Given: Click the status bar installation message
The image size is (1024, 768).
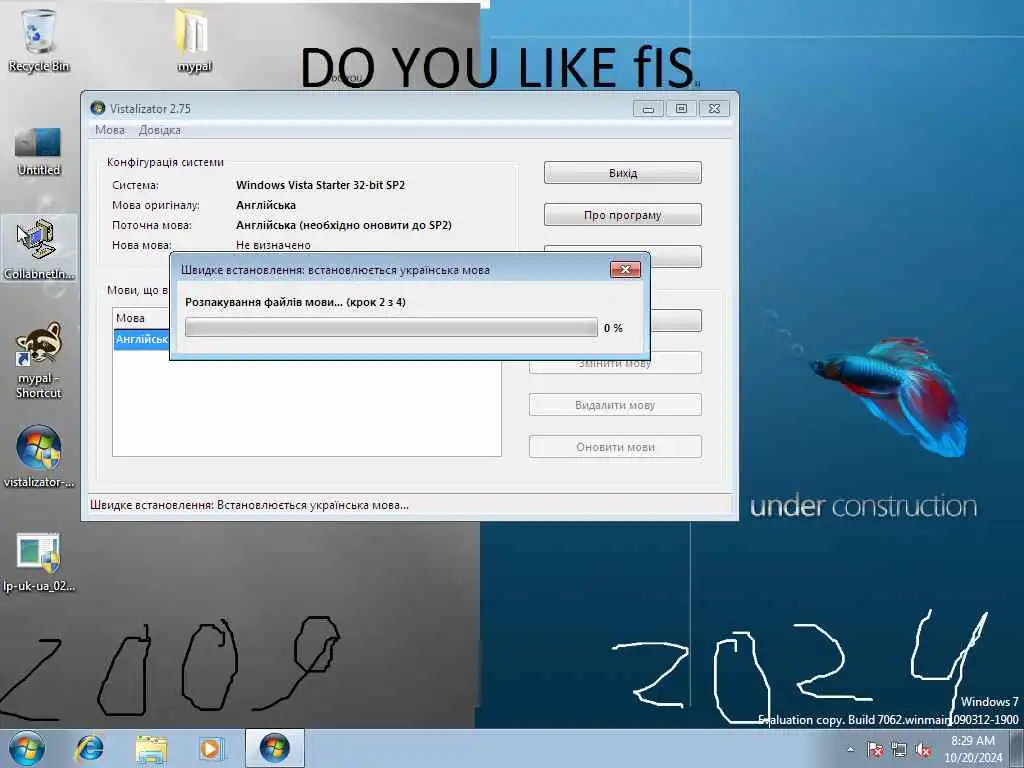Looking at the screenshot, I should point(249,505).
